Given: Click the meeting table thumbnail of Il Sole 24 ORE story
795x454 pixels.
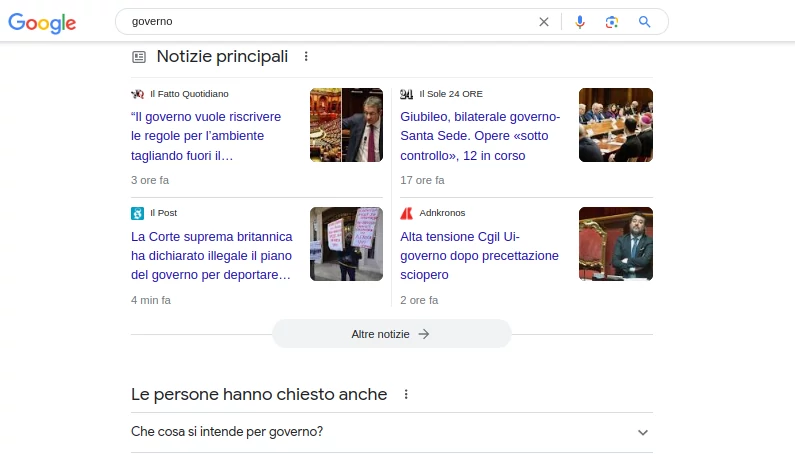Looking at the screenshot, I should point(616,125).
